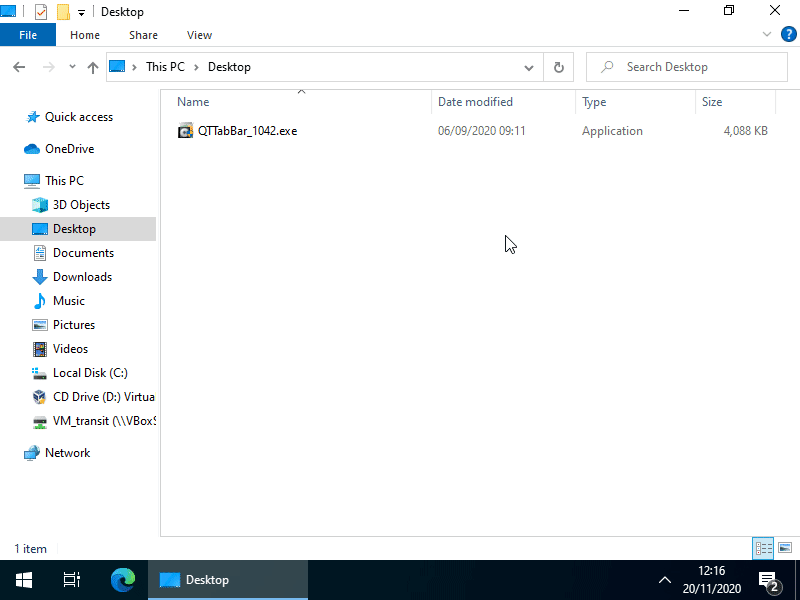Screen dimensions: 800x600
Task: Click the Downloads arrow icon
Action: coord(39,277)
